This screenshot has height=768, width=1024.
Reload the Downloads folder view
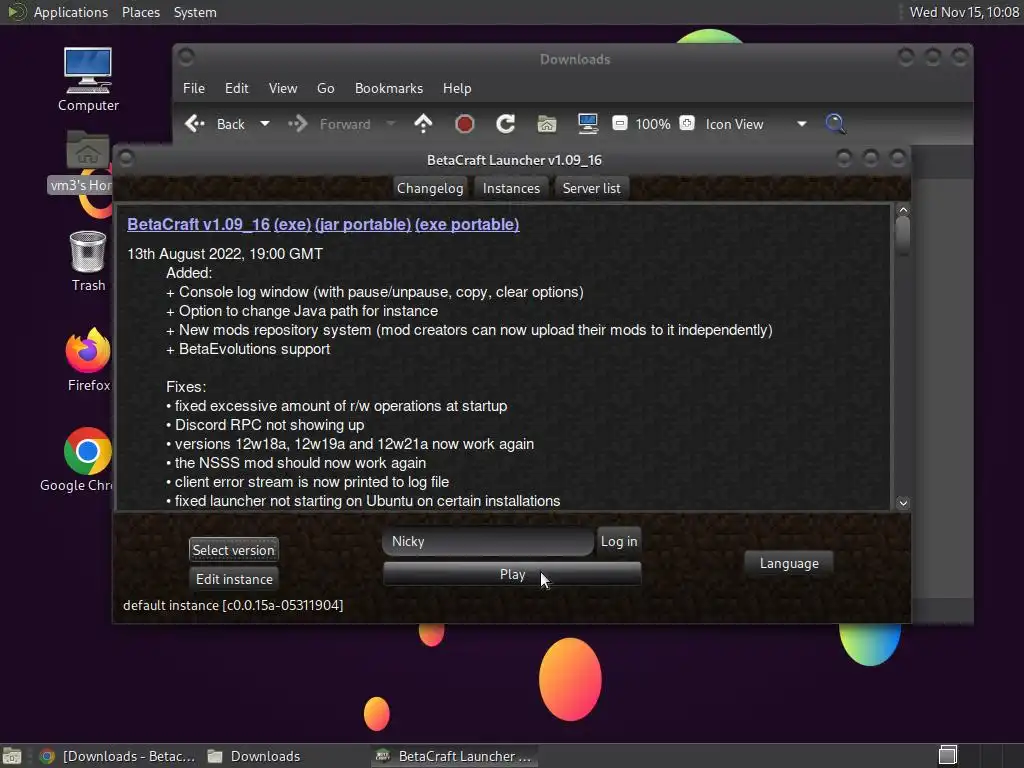tap(505, 123)
